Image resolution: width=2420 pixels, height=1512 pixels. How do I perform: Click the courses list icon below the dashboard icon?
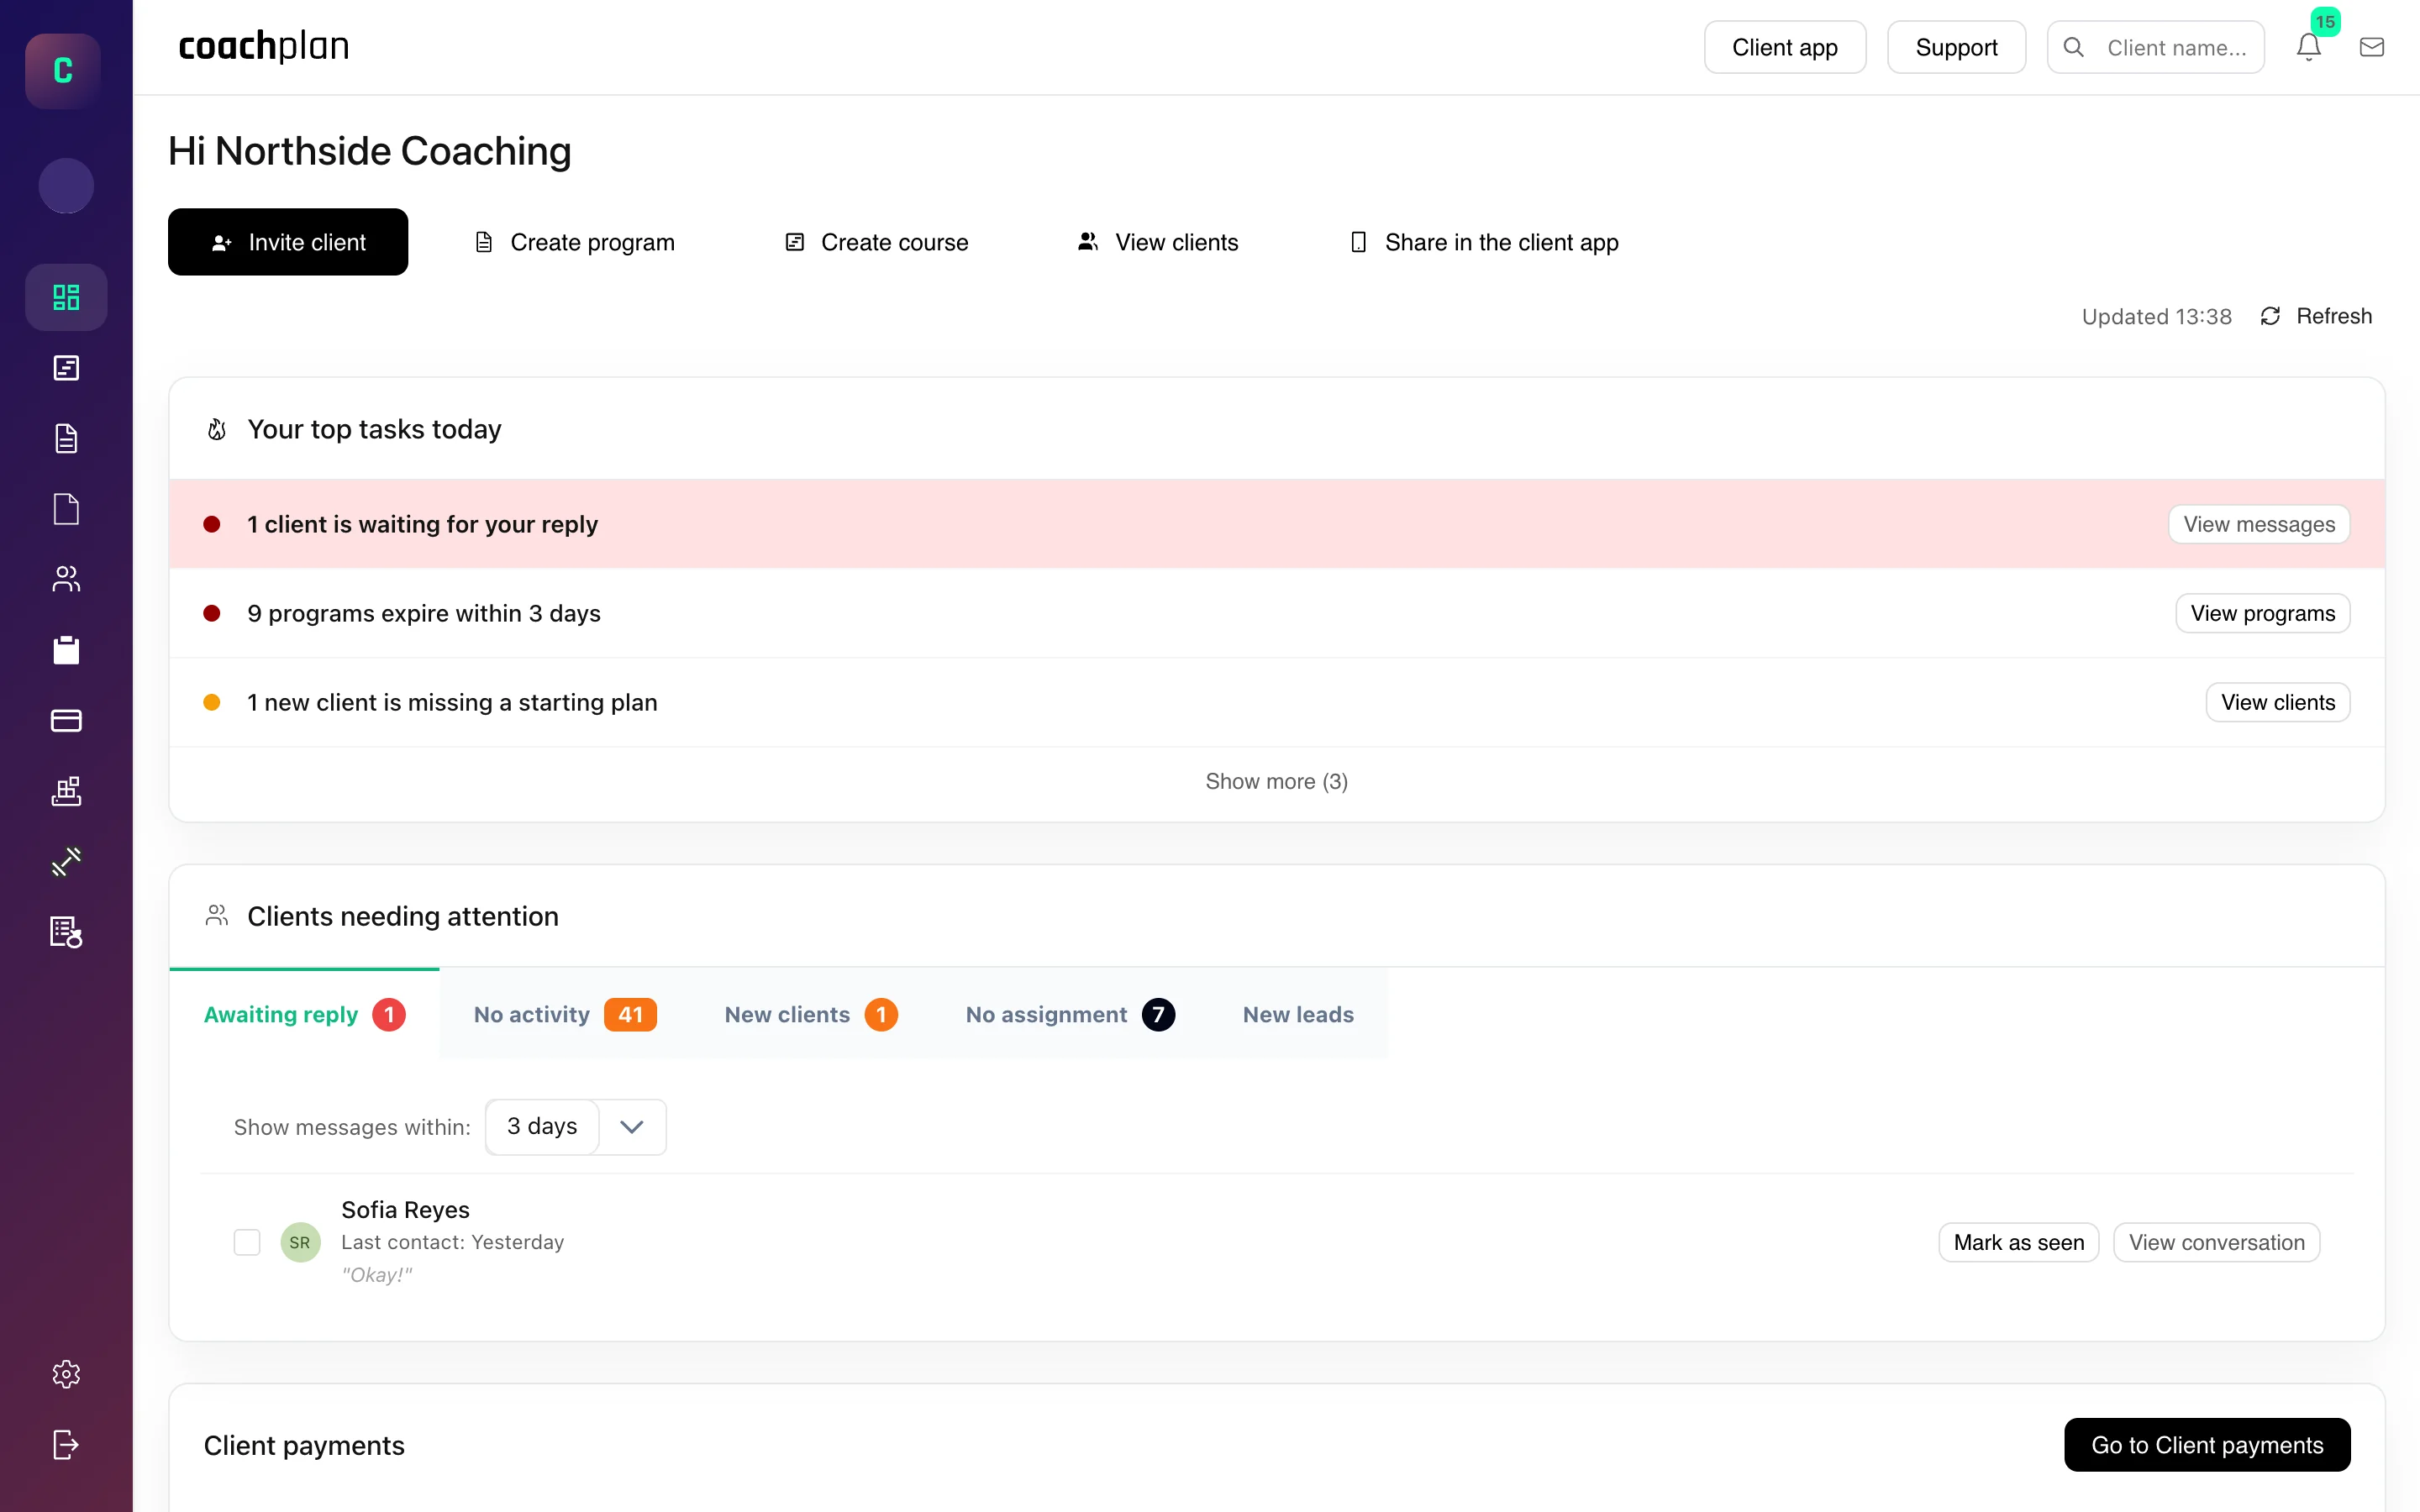[x=66, y=368]
